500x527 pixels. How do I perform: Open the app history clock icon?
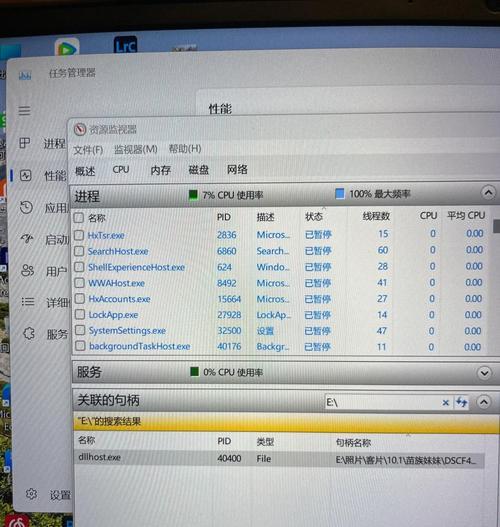coord(26,207)
